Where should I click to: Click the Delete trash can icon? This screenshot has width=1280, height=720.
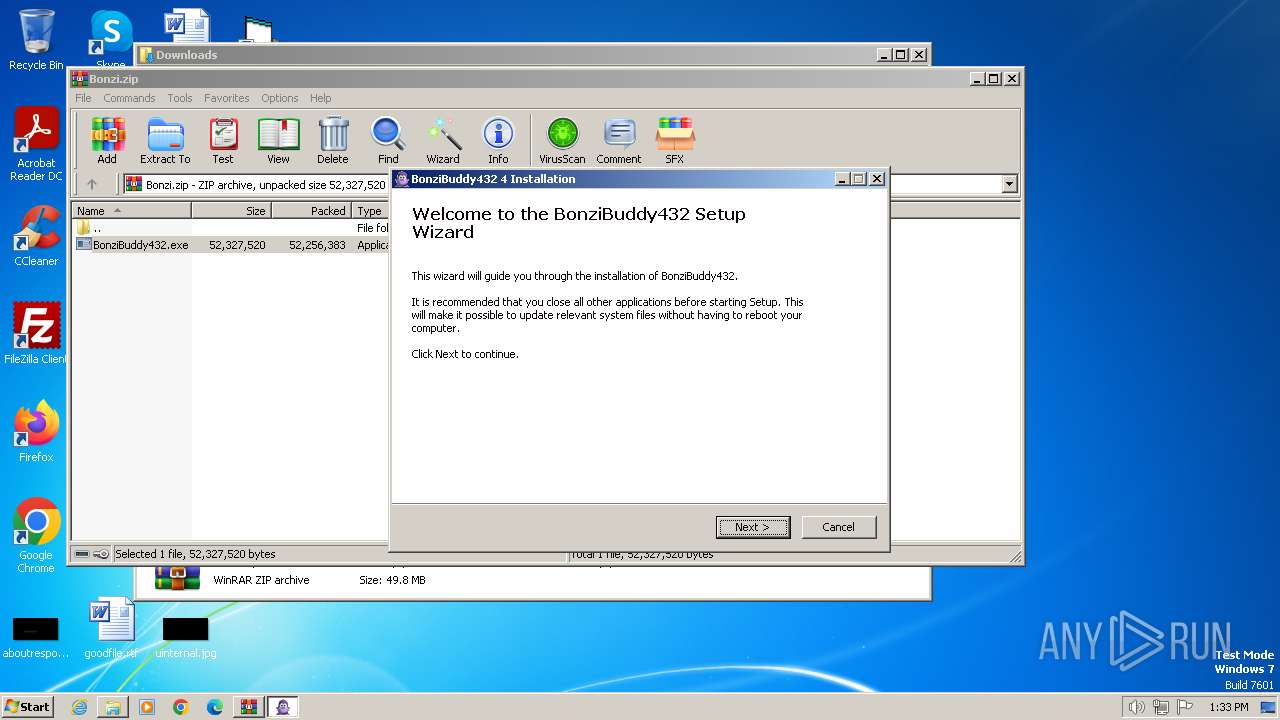333,140
